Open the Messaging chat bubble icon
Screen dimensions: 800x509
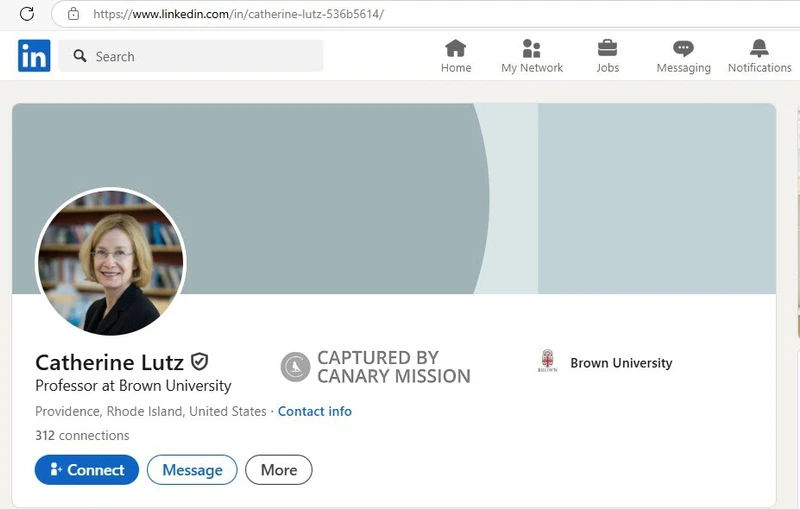[x=683, y=48]
